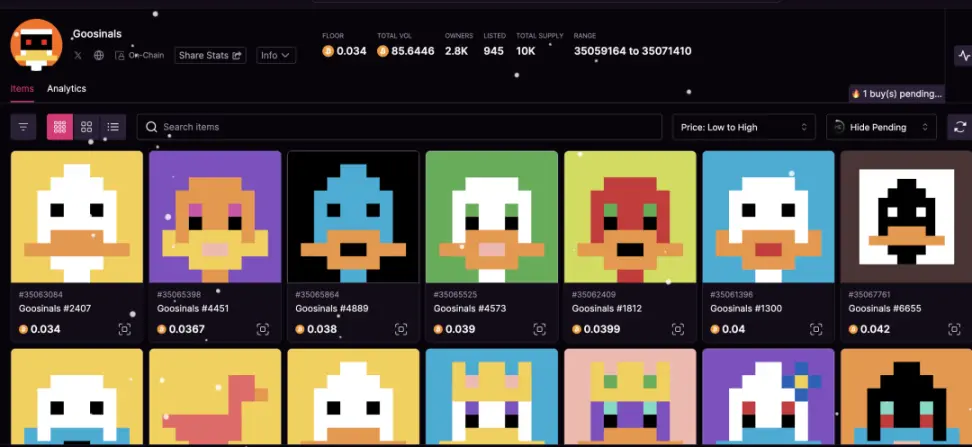Screen dimensions: 972x447
Task: Click the scan icon on Goosinals #4451
Action: [x=263, y=329]
